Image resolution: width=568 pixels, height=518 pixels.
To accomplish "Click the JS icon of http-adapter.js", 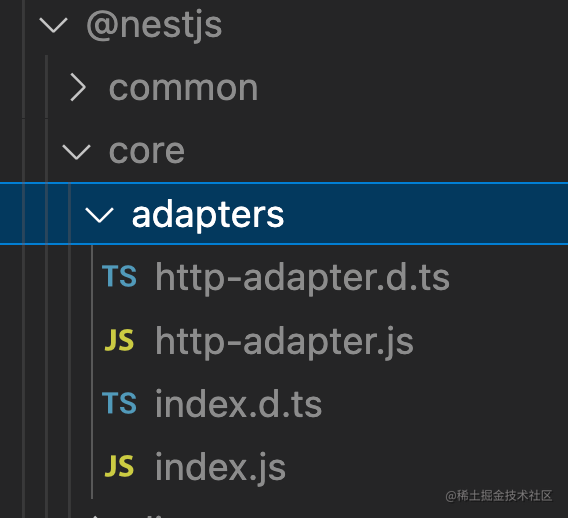I will click(119, 340).
